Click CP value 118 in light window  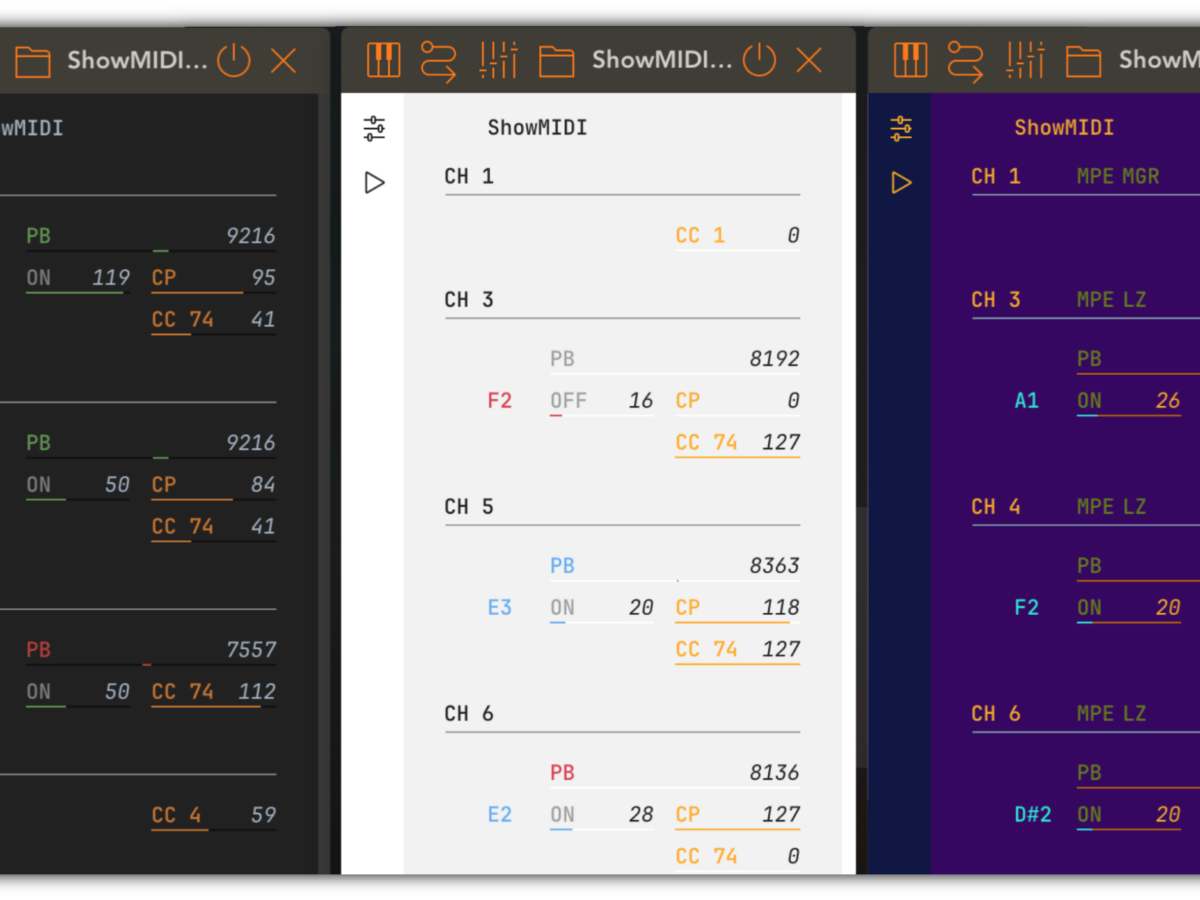[x=781, y=608]
